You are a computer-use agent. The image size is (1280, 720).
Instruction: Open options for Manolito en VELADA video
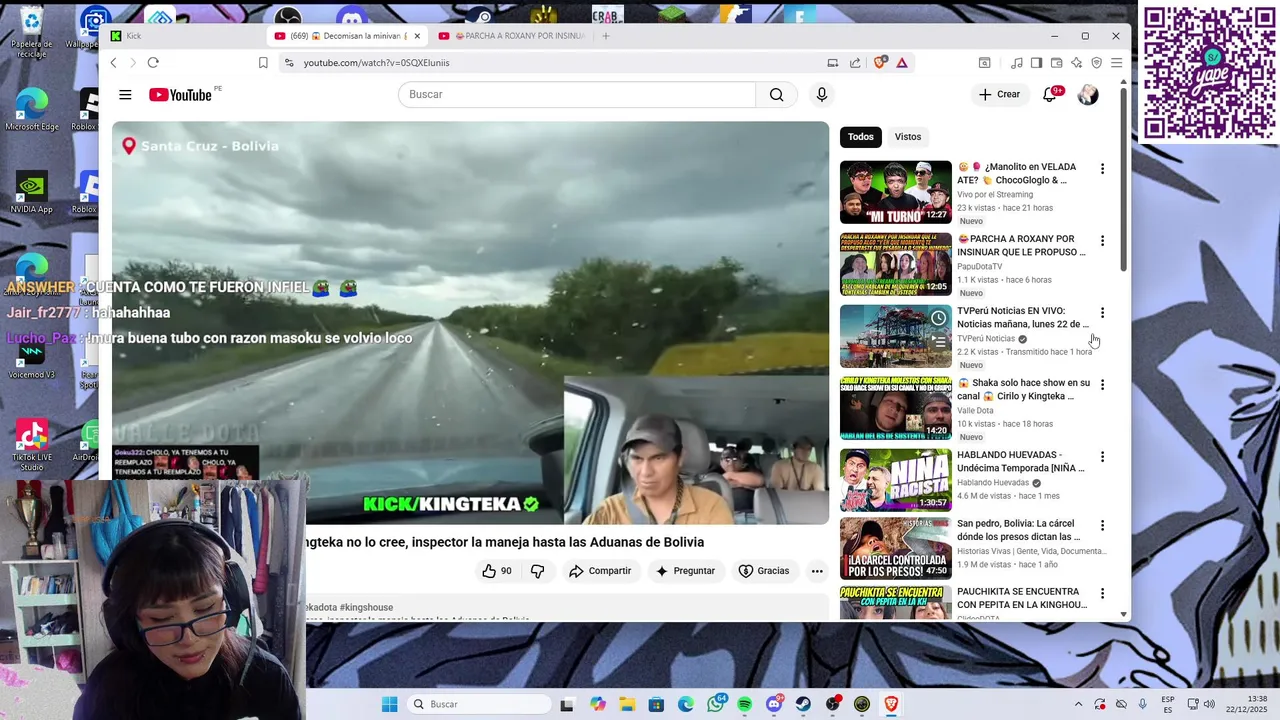[x=1102, y=169]
